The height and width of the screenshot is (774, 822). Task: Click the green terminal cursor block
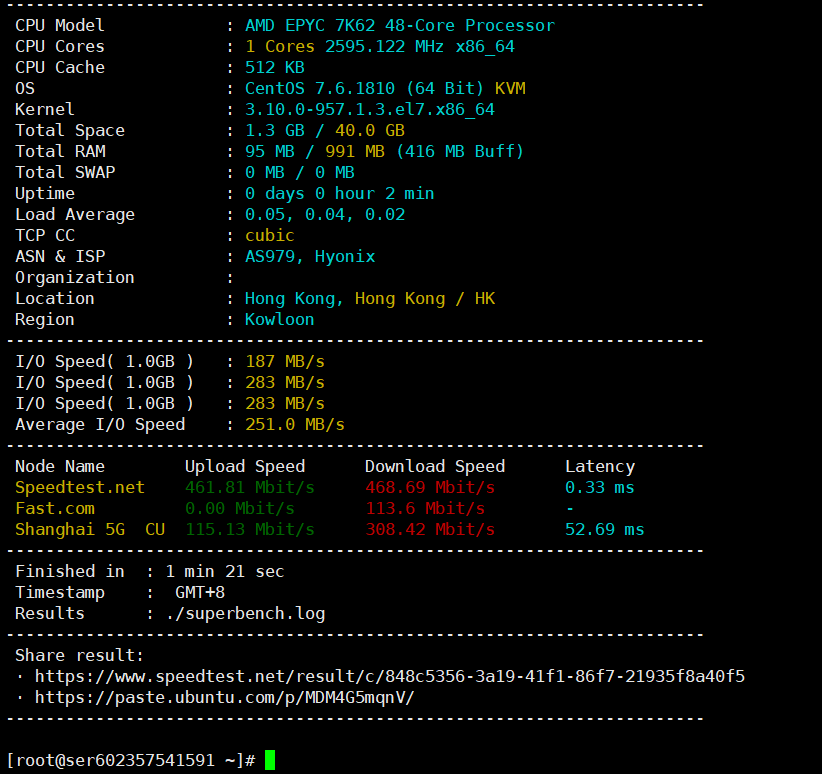click(x=269, y=760)
